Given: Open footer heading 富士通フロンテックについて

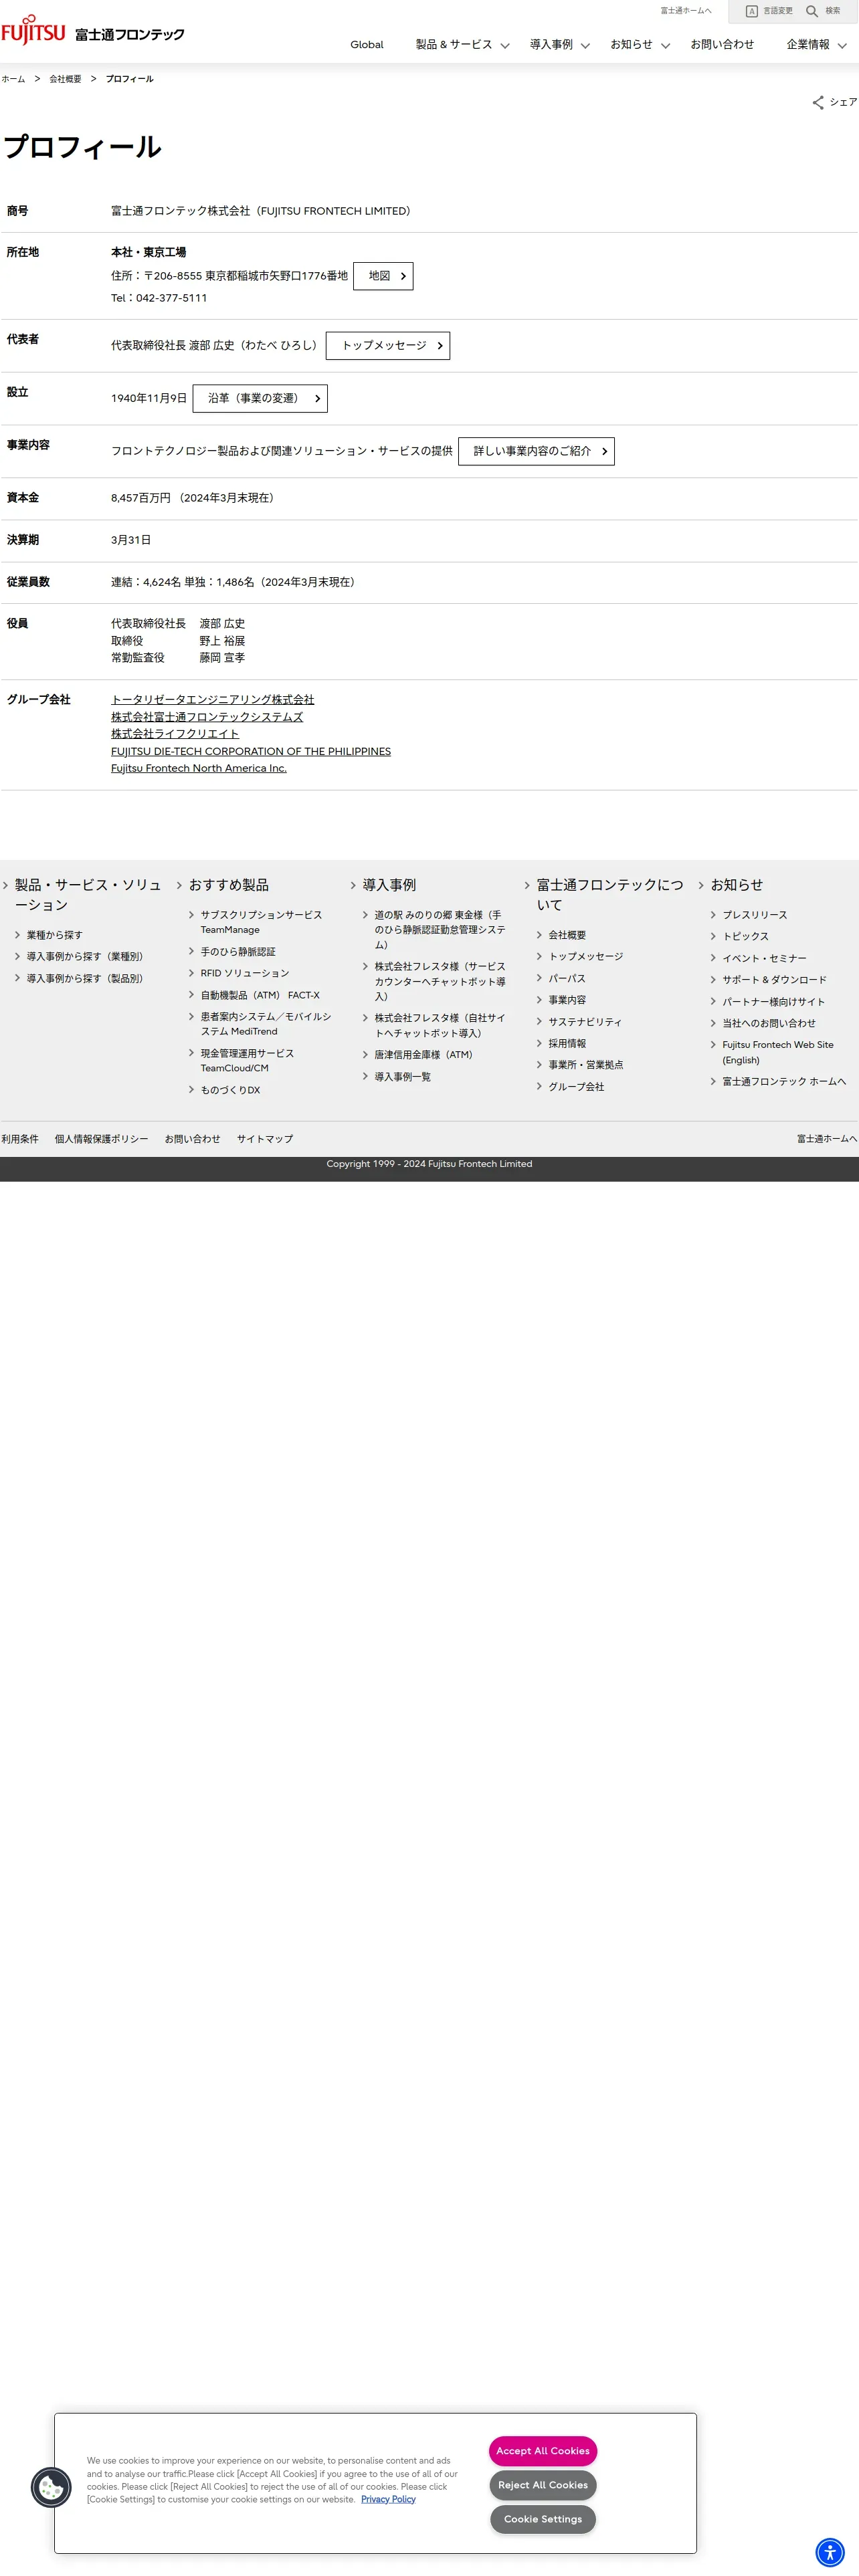Looking at the screenshot, I should pyautogui.click(x=610, y=895).
